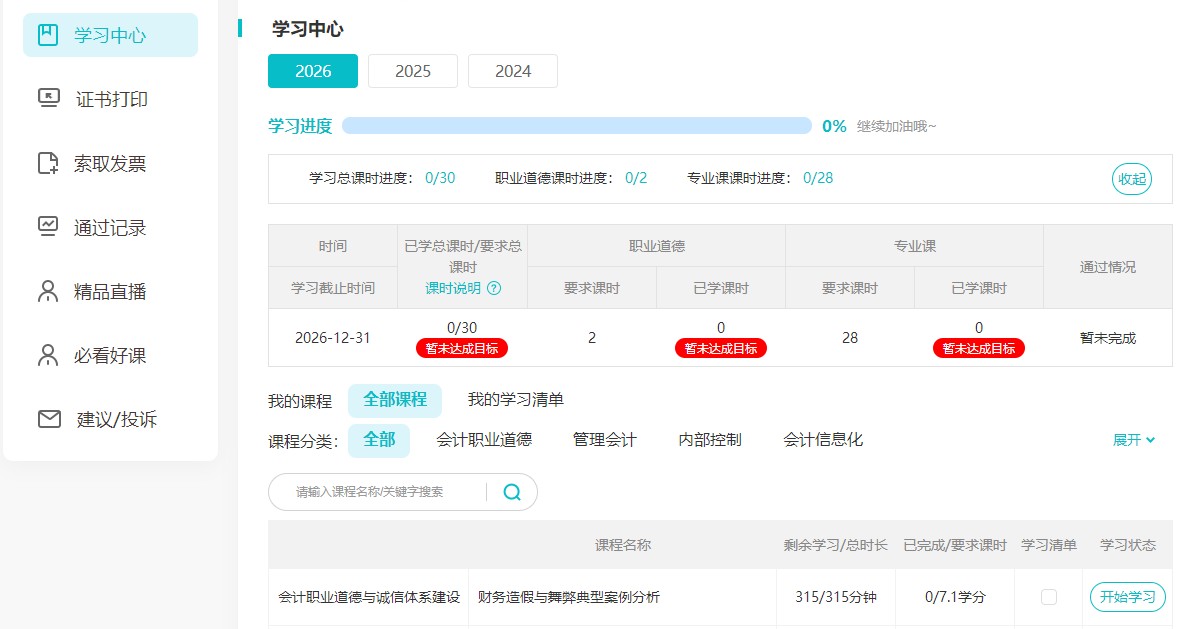Viewport: 1198px width, 629px height.
Task: Focus the course name search input
Action: (x=385, y=492)
